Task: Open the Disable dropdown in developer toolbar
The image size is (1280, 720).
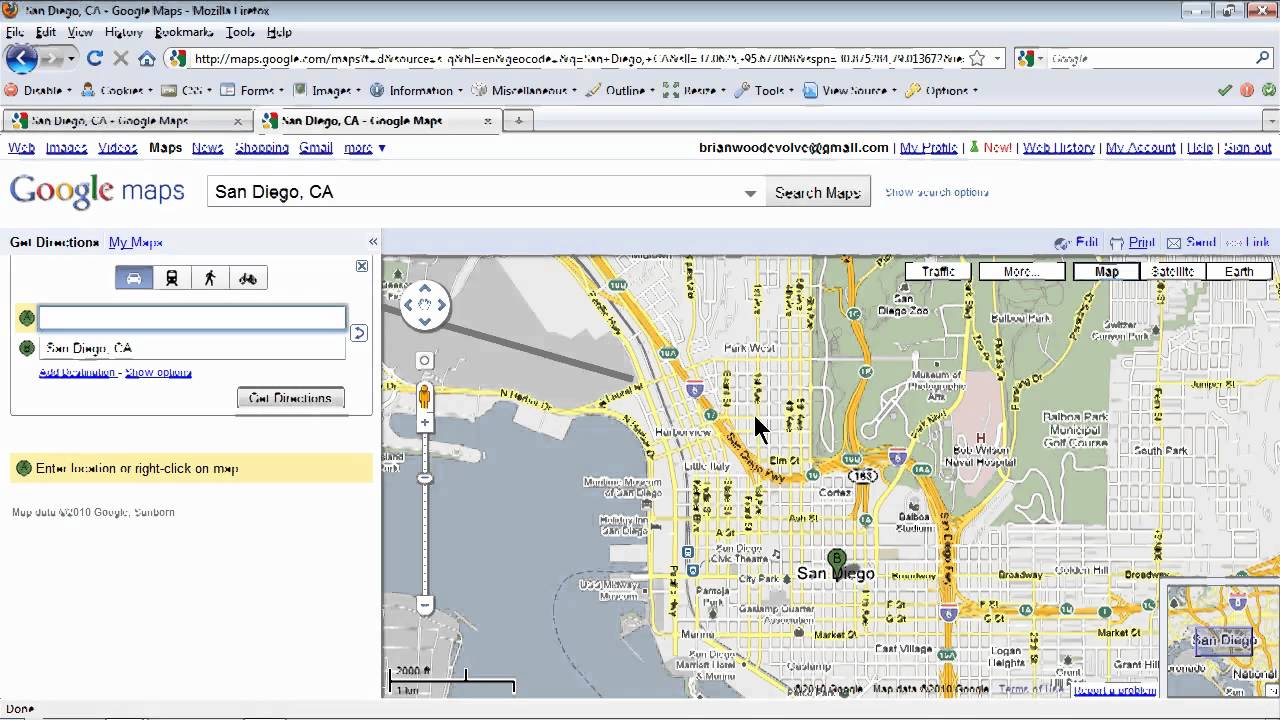Action: pos(40,90)
